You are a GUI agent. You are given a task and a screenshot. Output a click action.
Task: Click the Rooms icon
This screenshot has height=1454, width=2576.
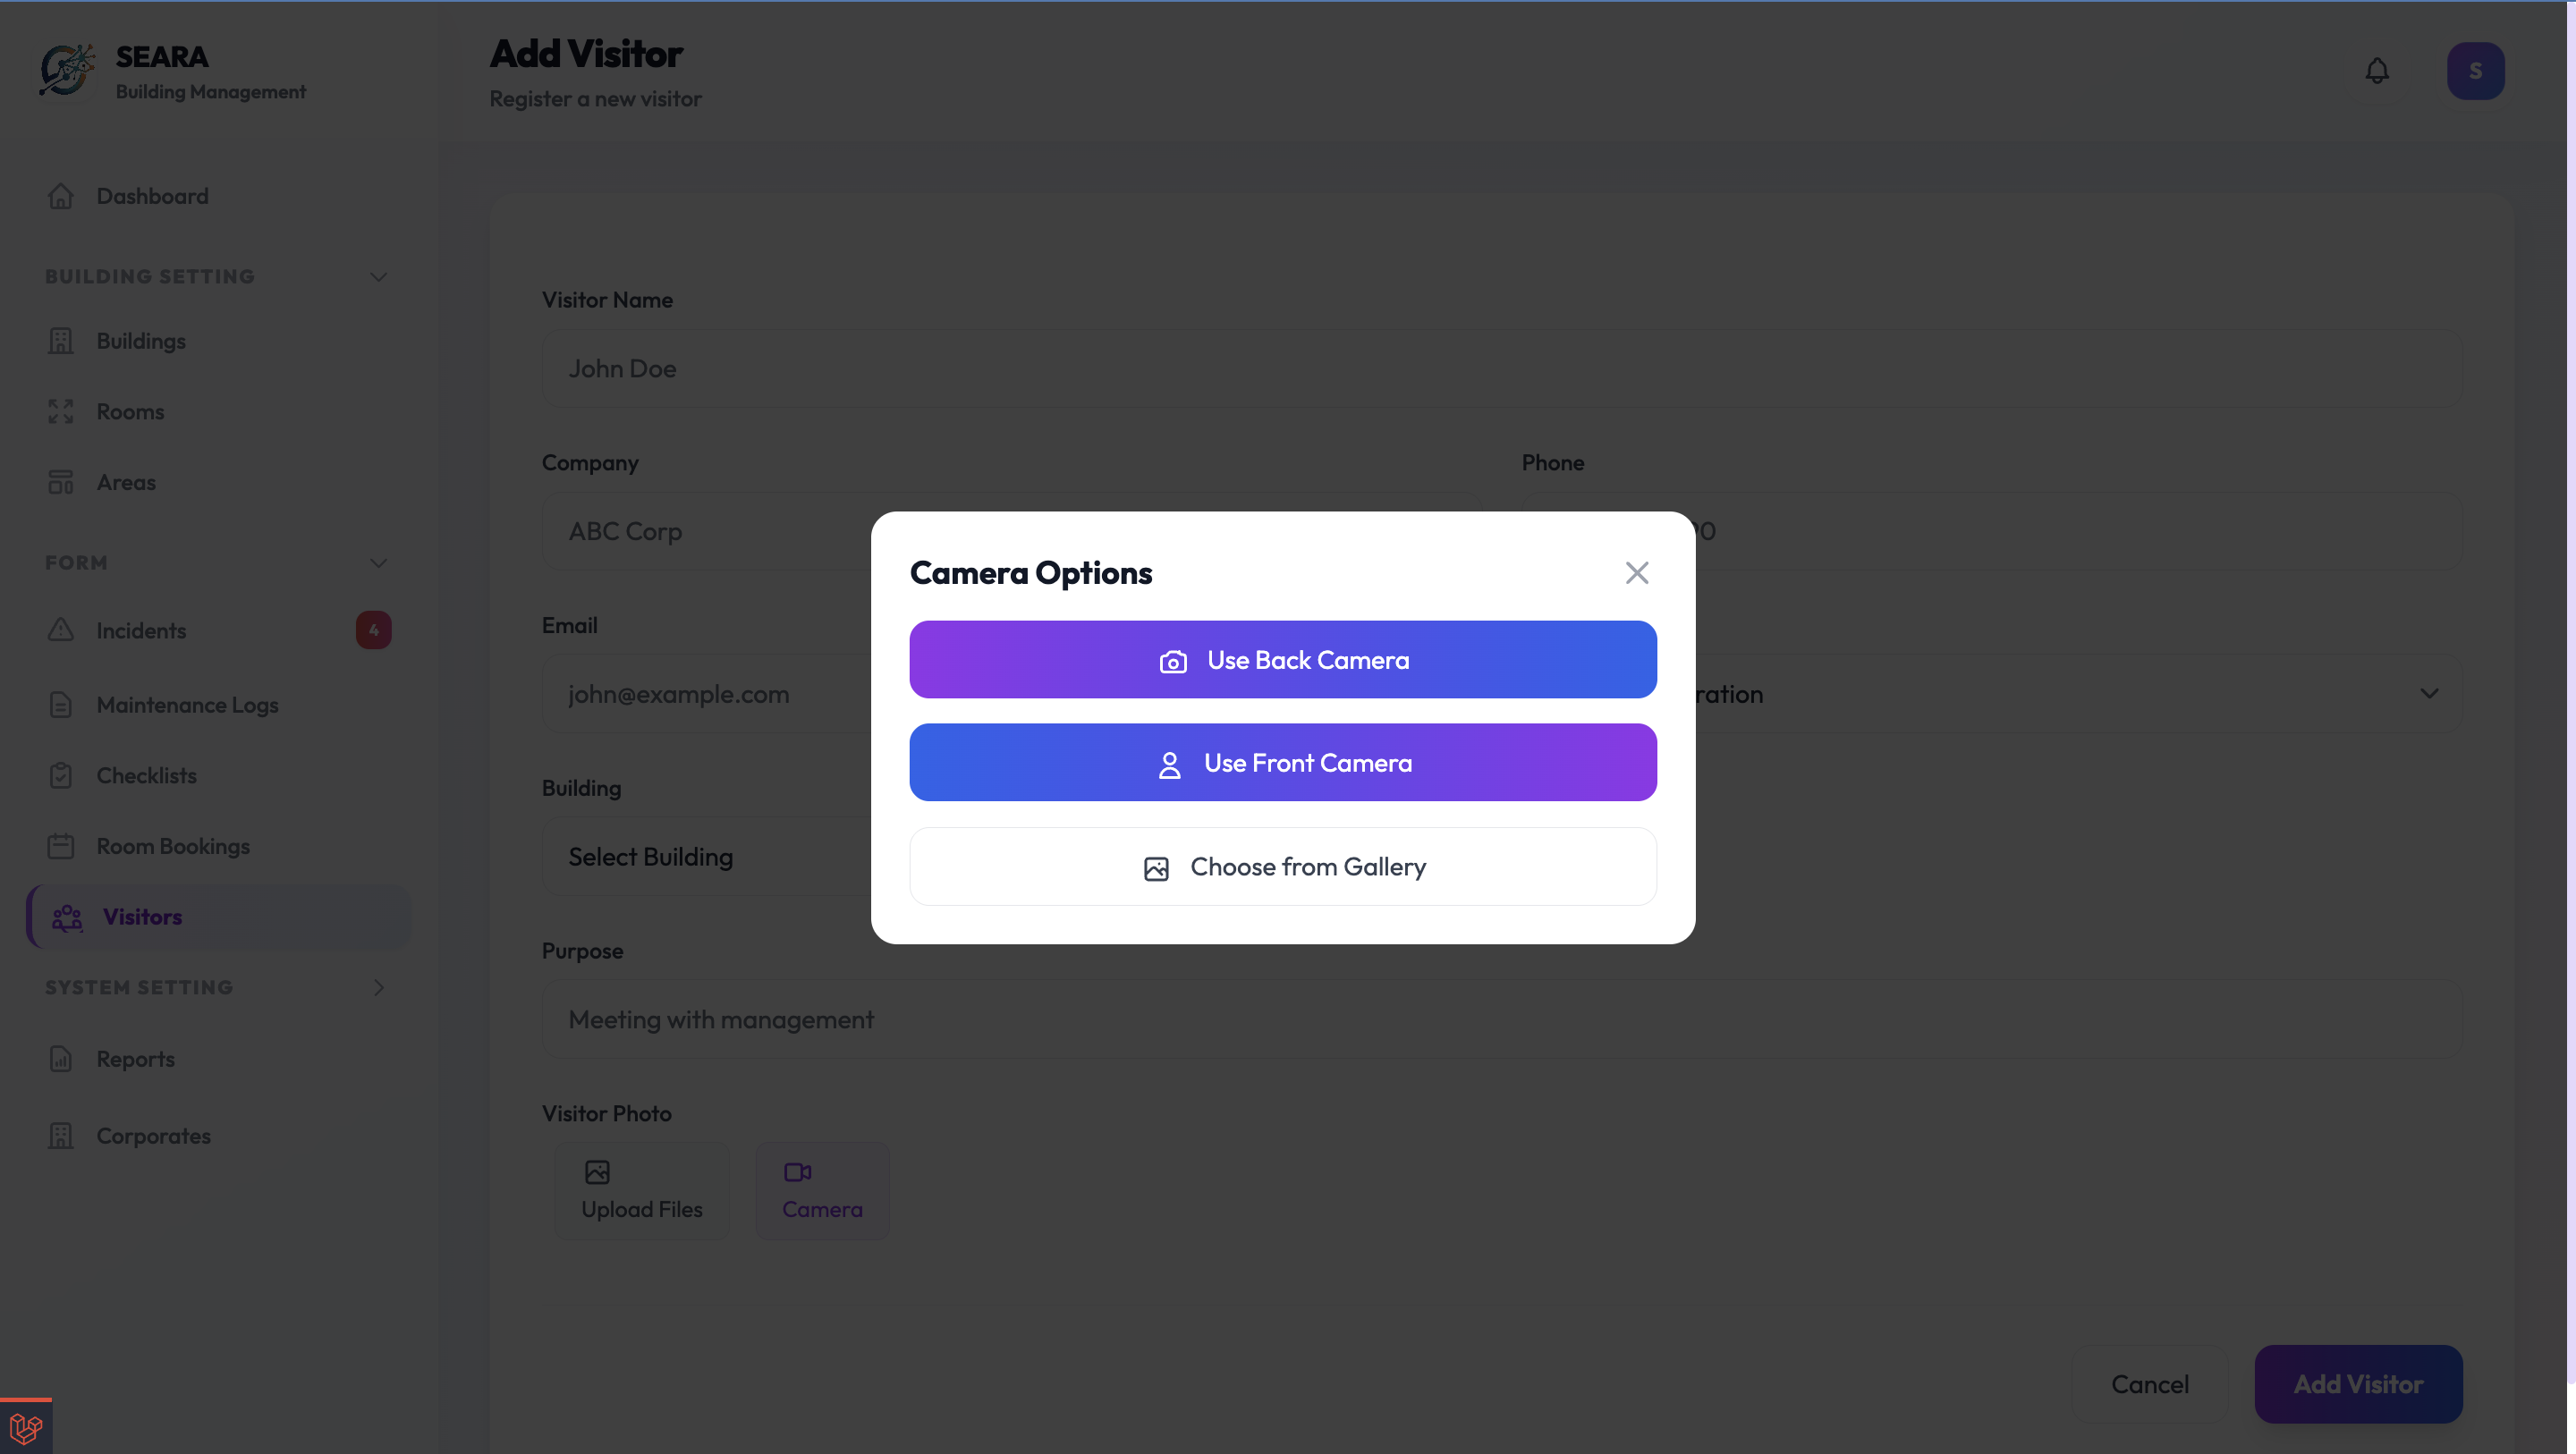pos(61,411)
